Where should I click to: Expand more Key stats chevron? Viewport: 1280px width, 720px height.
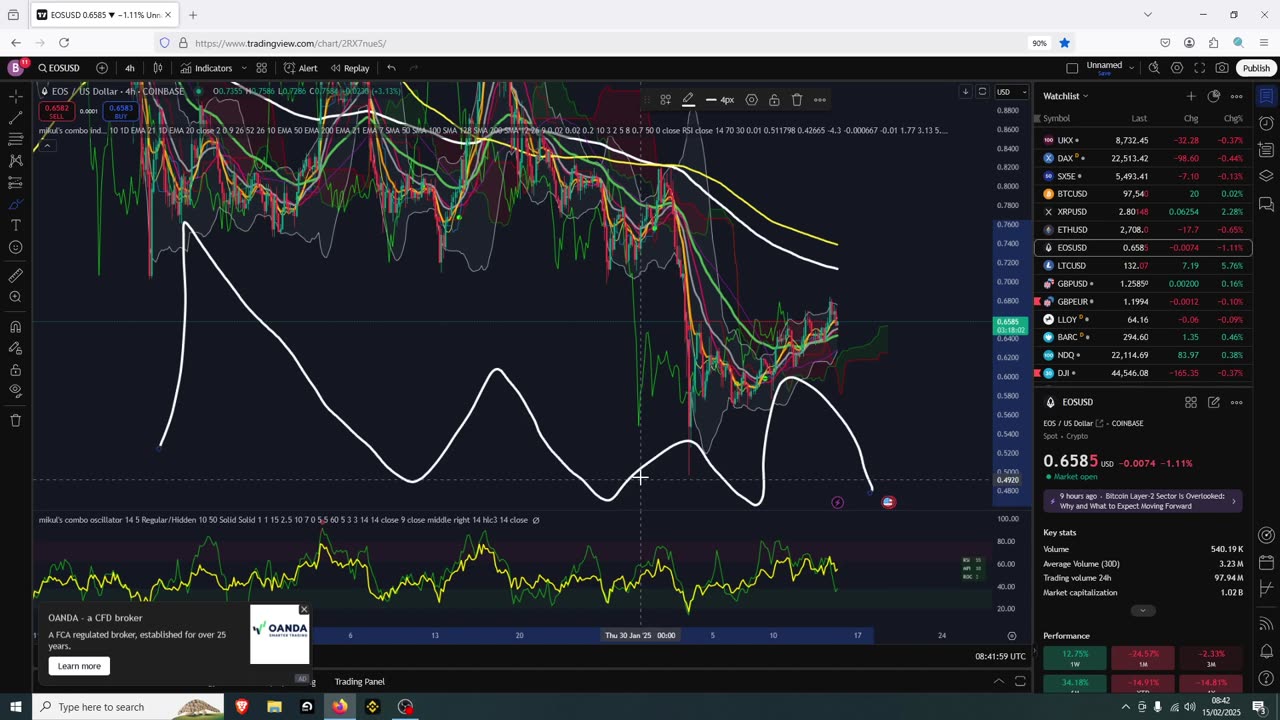(1143, 610)
